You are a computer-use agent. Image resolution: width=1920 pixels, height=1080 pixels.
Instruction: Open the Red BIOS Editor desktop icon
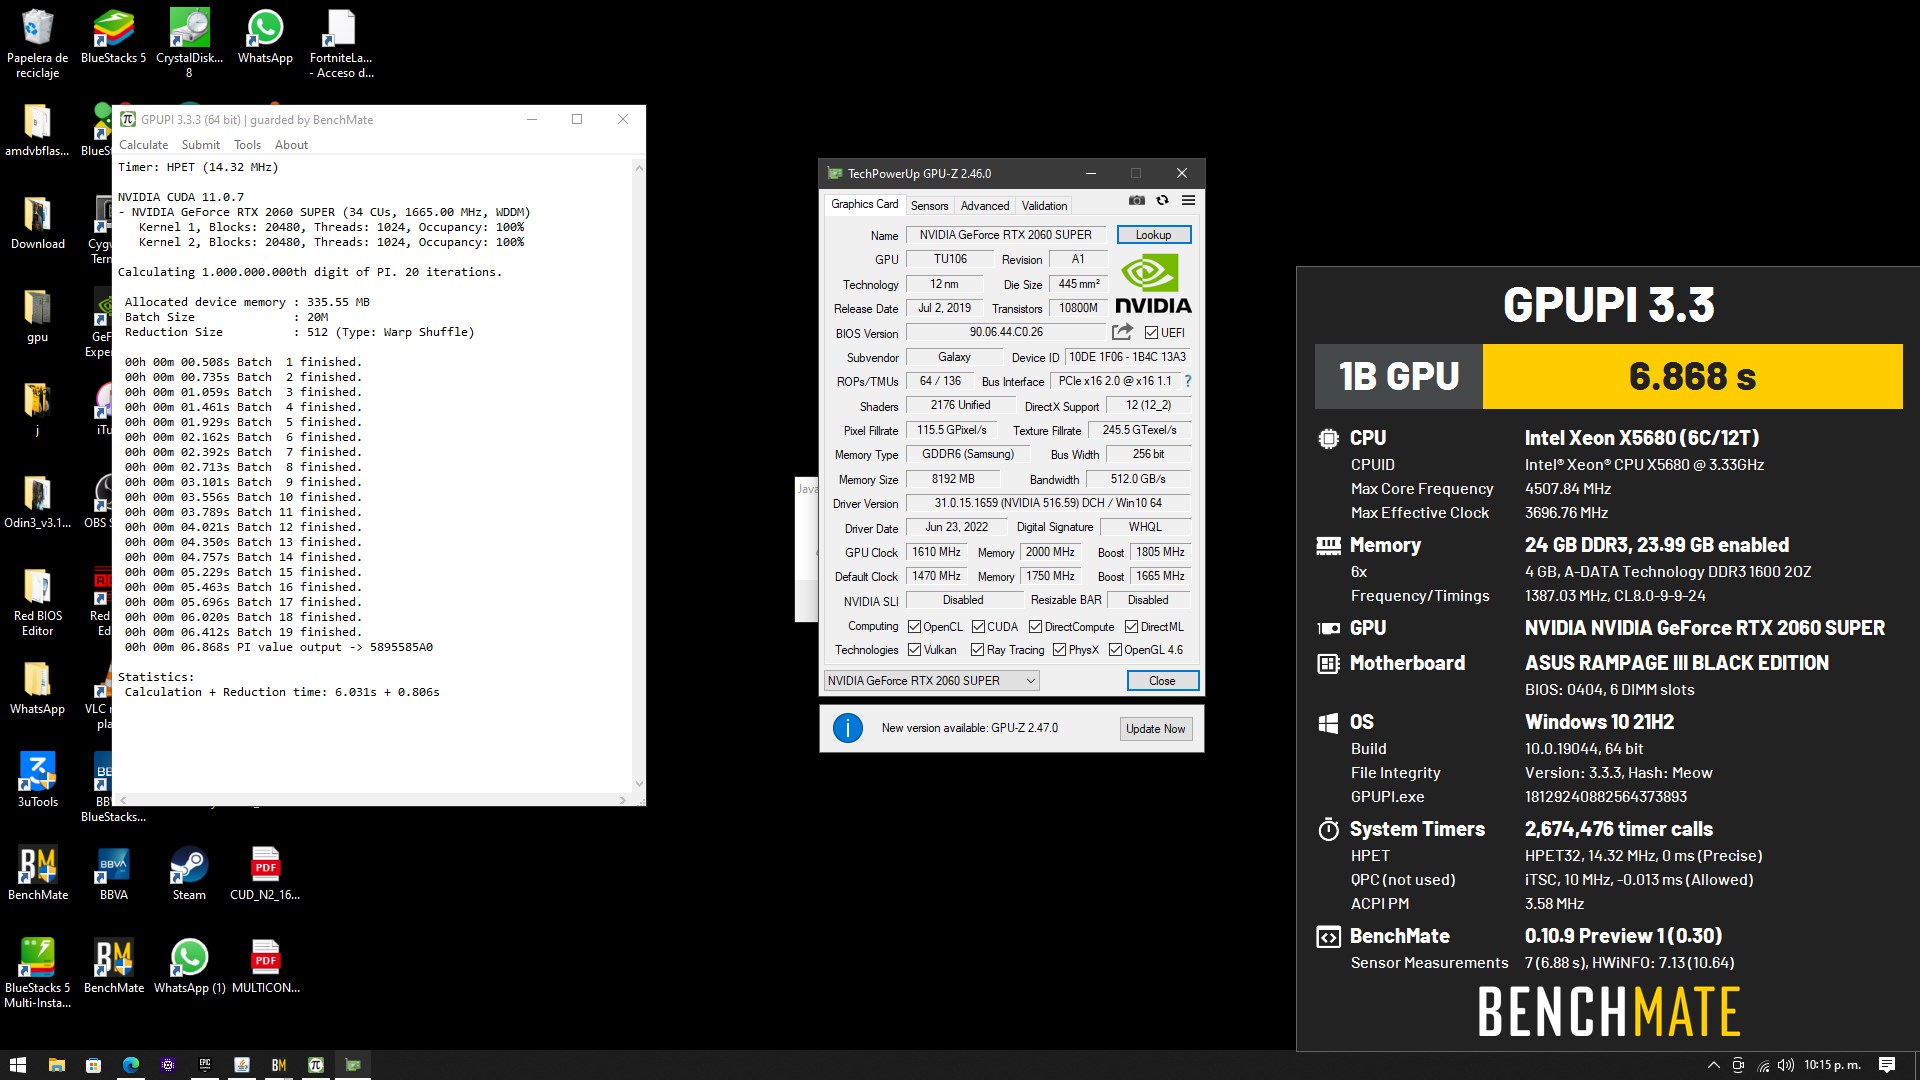click(37, 602)
